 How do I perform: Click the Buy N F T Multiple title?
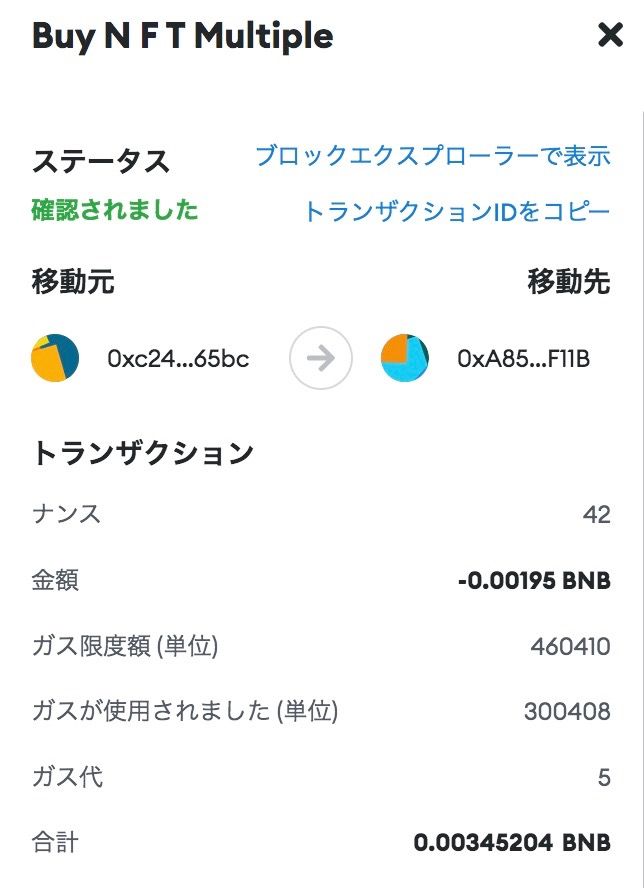click(183, 36)
